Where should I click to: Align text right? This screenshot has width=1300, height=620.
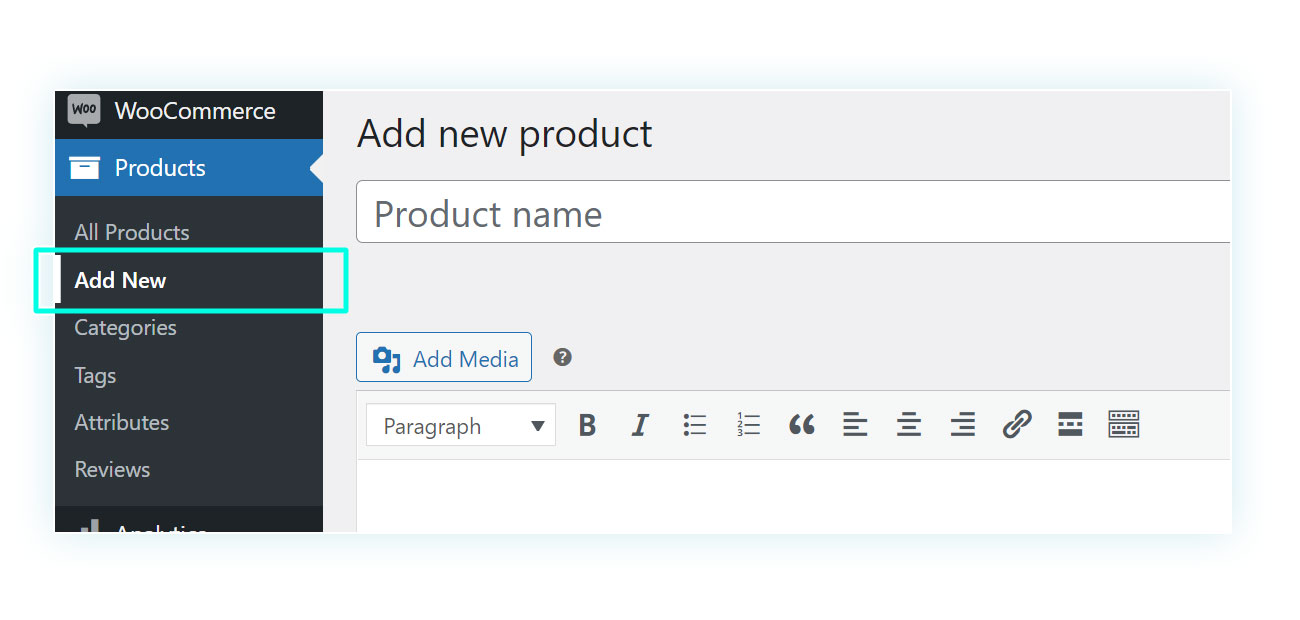pyautogui.click(x=963, y=425)
